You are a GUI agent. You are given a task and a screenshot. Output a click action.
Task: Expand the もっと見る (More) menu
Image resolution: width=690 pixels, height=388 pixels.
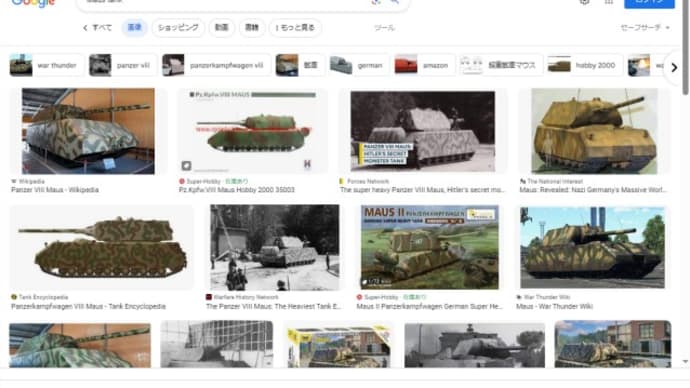click(295, 28)
